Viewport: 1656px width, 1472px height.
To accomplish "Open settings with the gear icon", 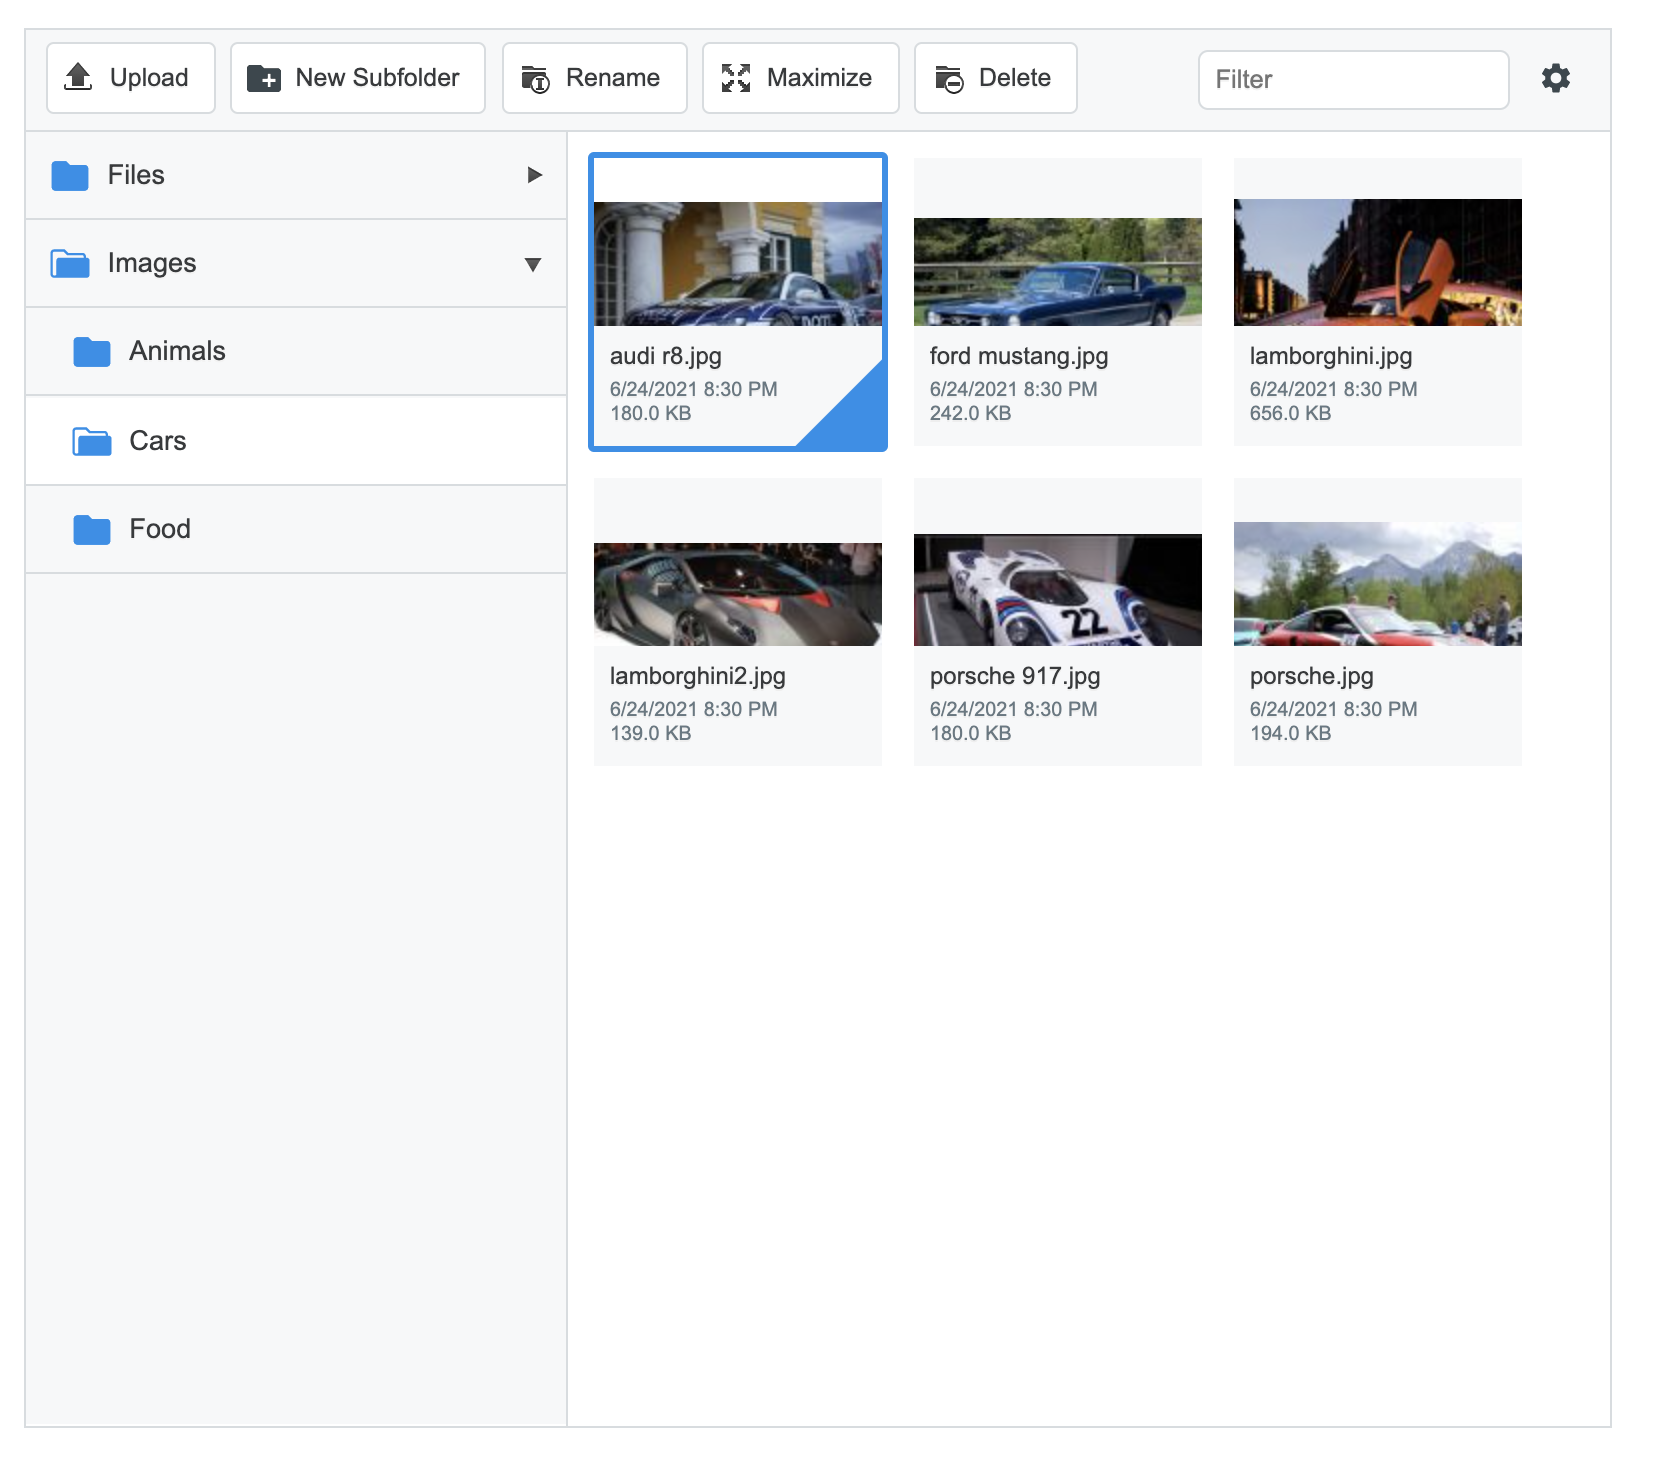I will (x=1556, y=77).
